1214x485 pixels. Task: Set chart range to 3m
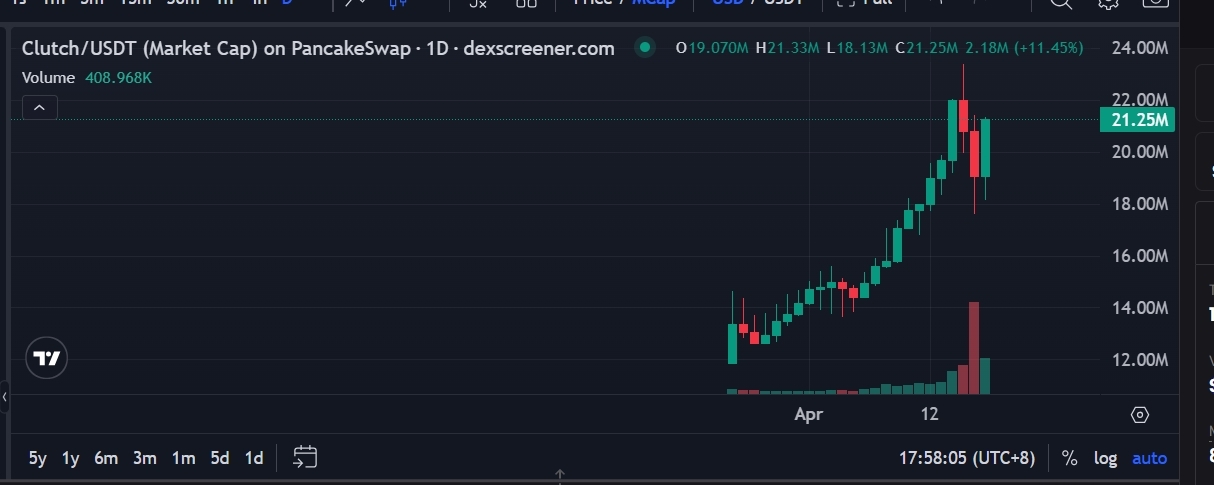[x=145, y=458]
